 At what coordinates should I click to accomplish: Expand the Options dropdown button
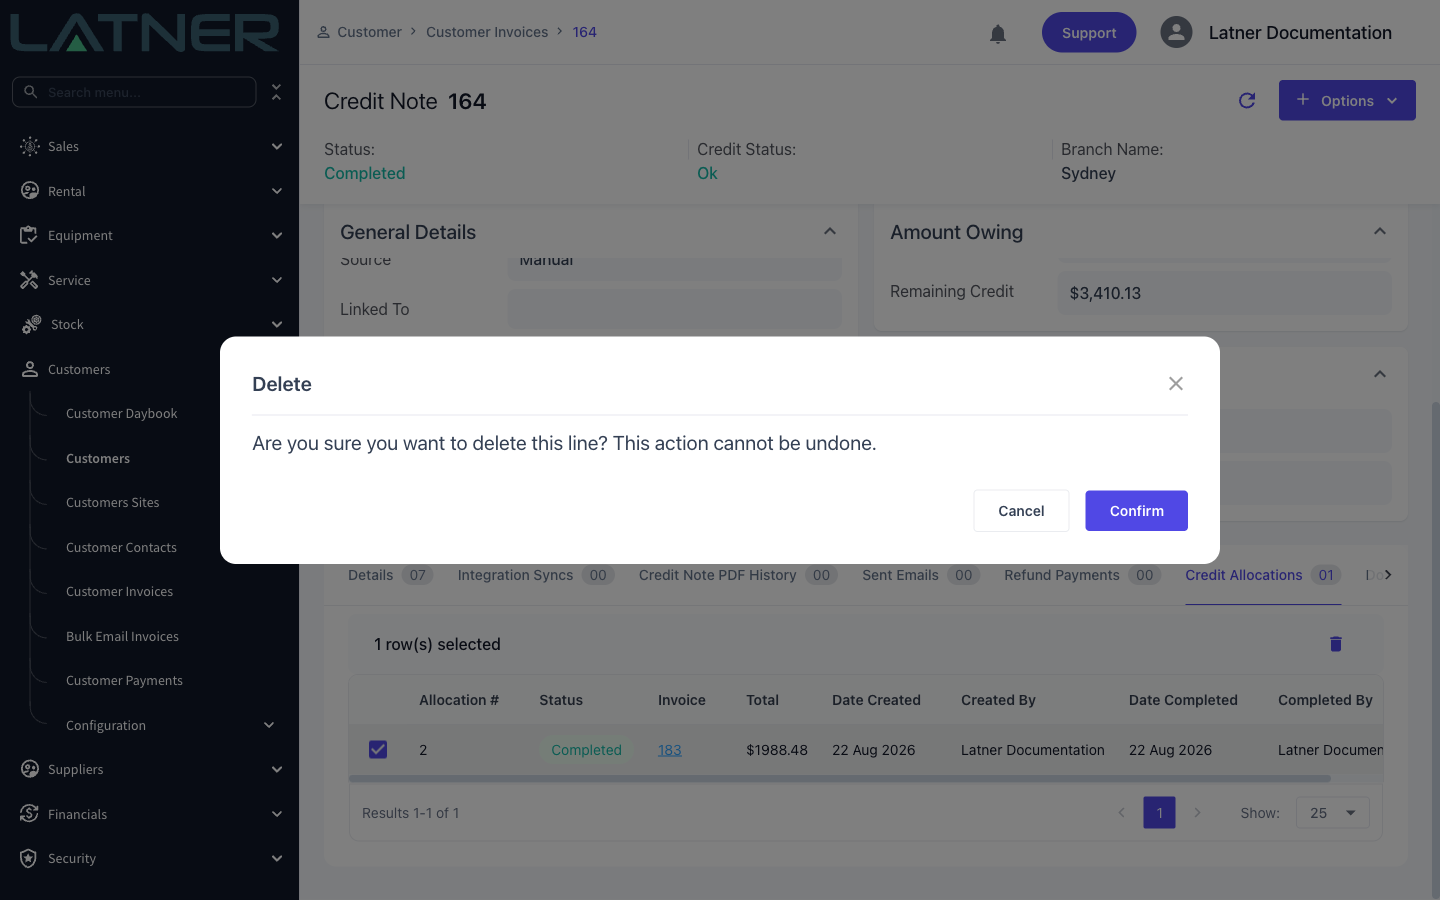pyautogui.click(x=1347, y=100)
